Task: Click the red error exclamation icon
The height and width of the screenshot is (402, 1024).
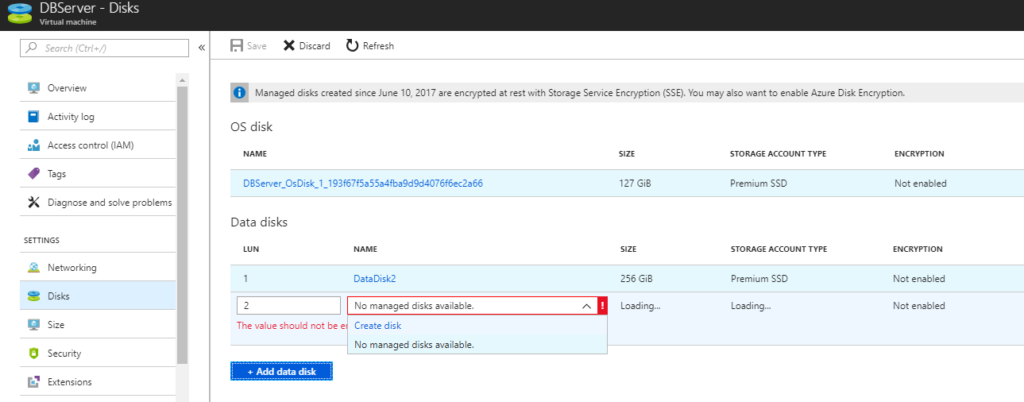Action: [603, 305]
